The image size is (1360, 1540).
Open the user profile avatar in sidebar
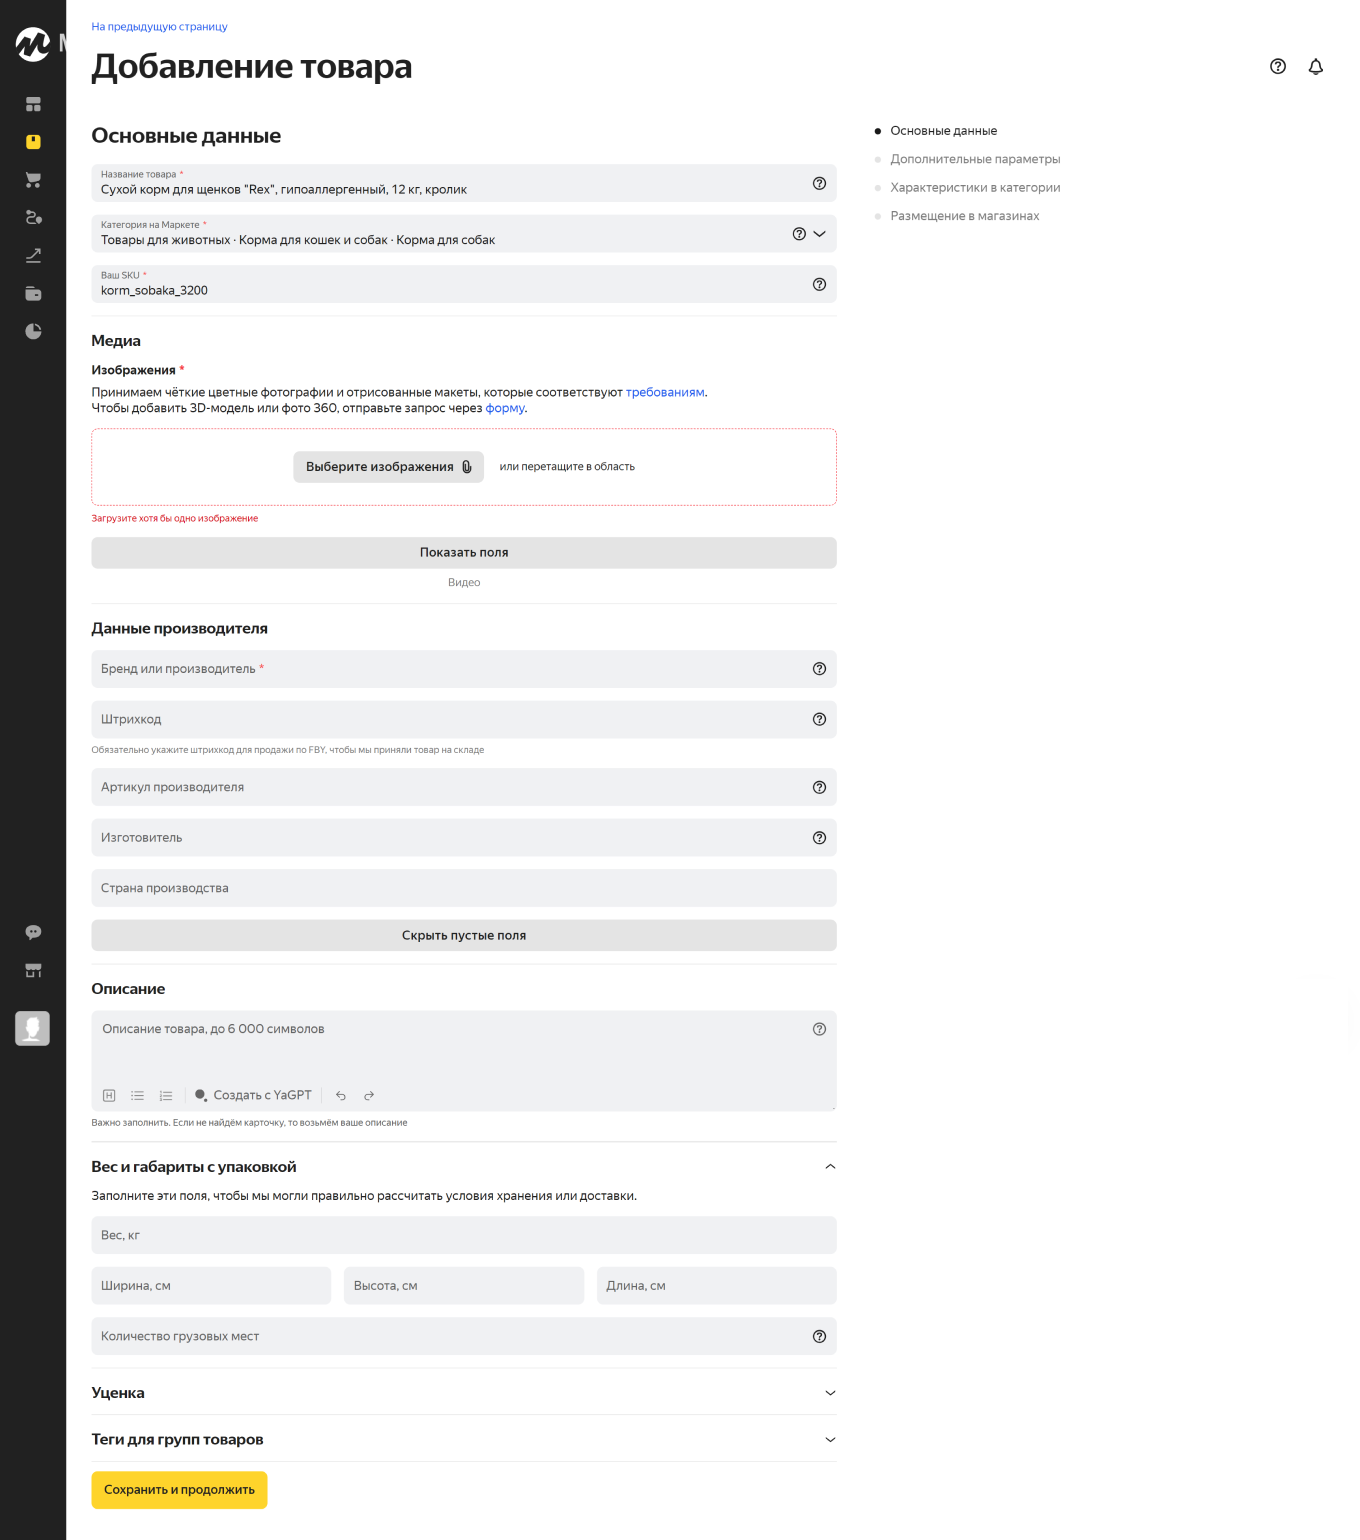33,1028
